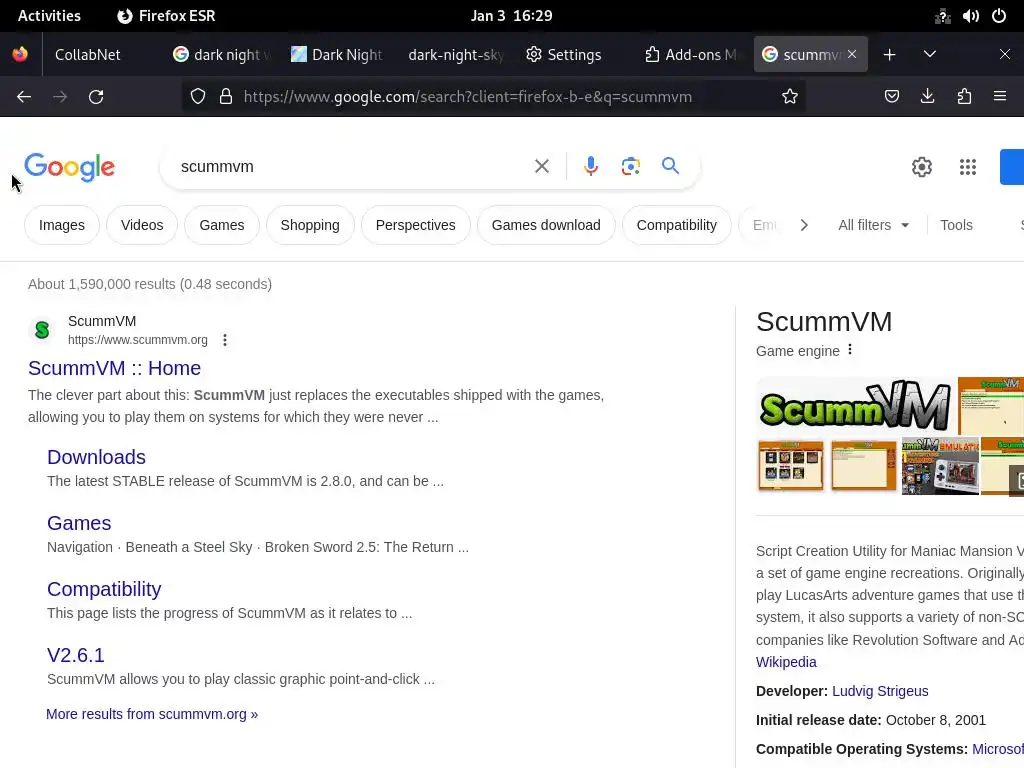
Task: Start a voice search with the microphone
Action: pos(590,167)
